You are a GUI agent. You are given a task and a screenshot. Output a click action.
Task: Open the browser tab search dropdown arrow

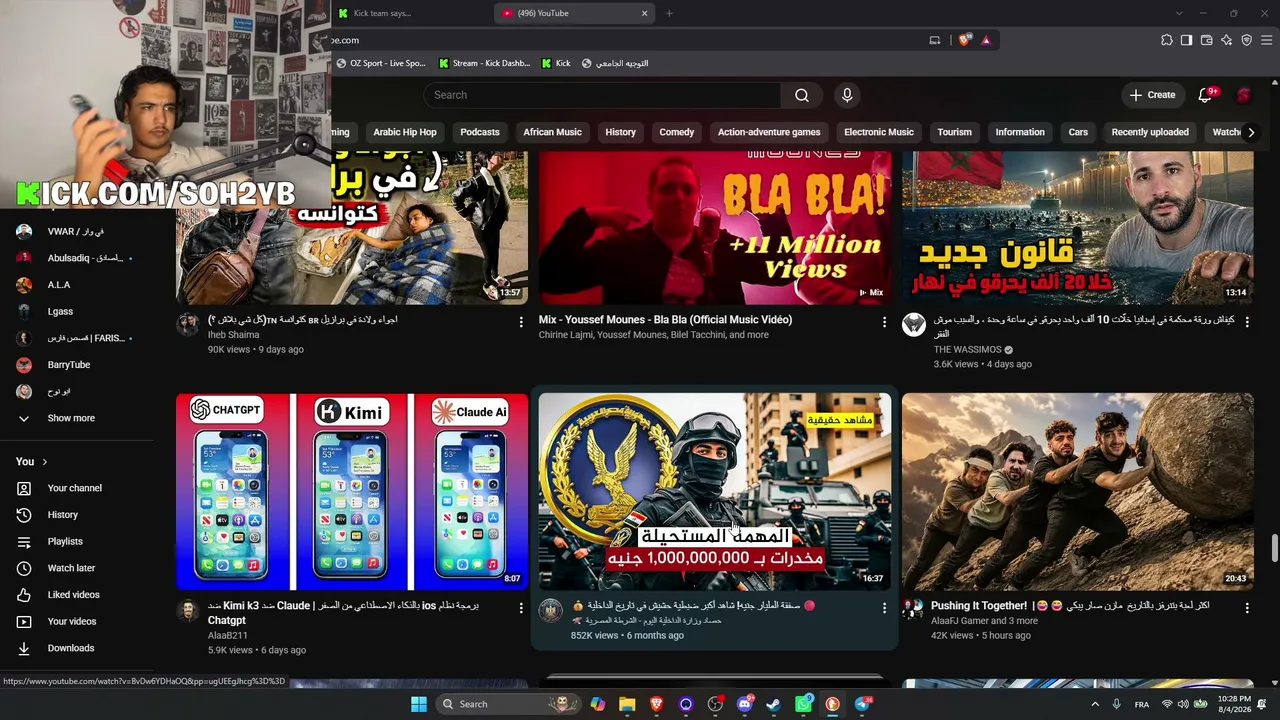click(x=1179, y=13)
